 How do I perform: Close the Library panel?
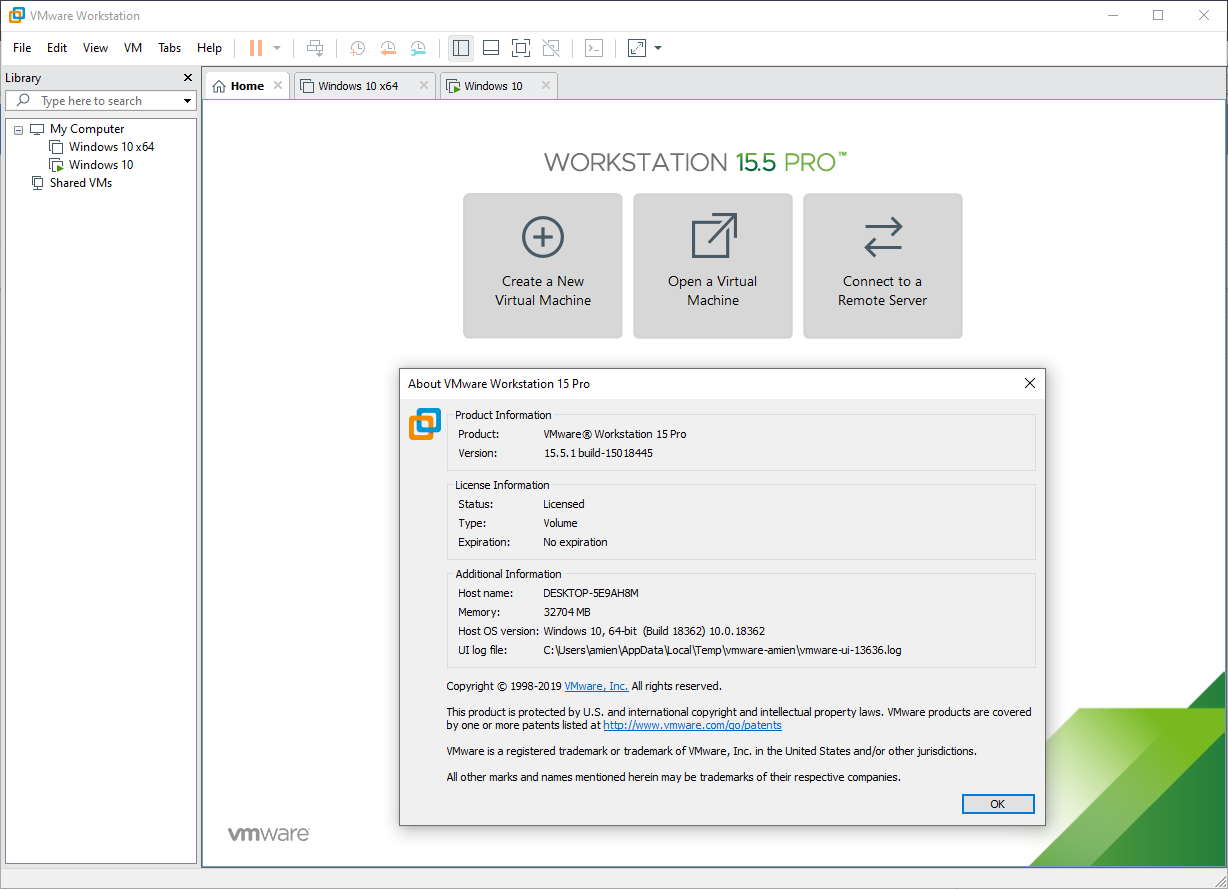click(188, 78)
